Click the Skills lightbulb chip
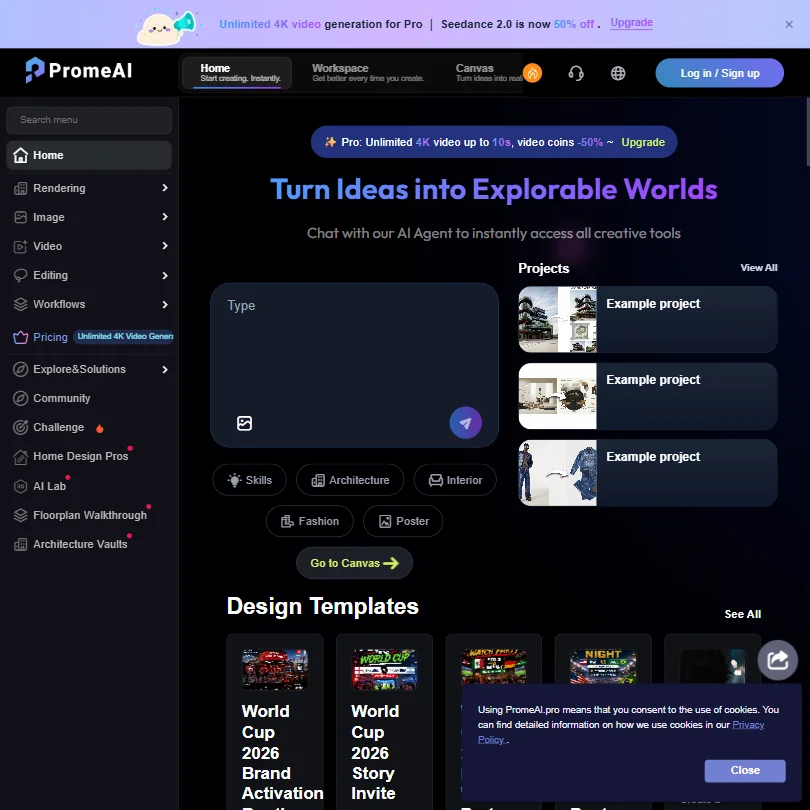This screenshot has width=810, height=810. coord(250,480)
